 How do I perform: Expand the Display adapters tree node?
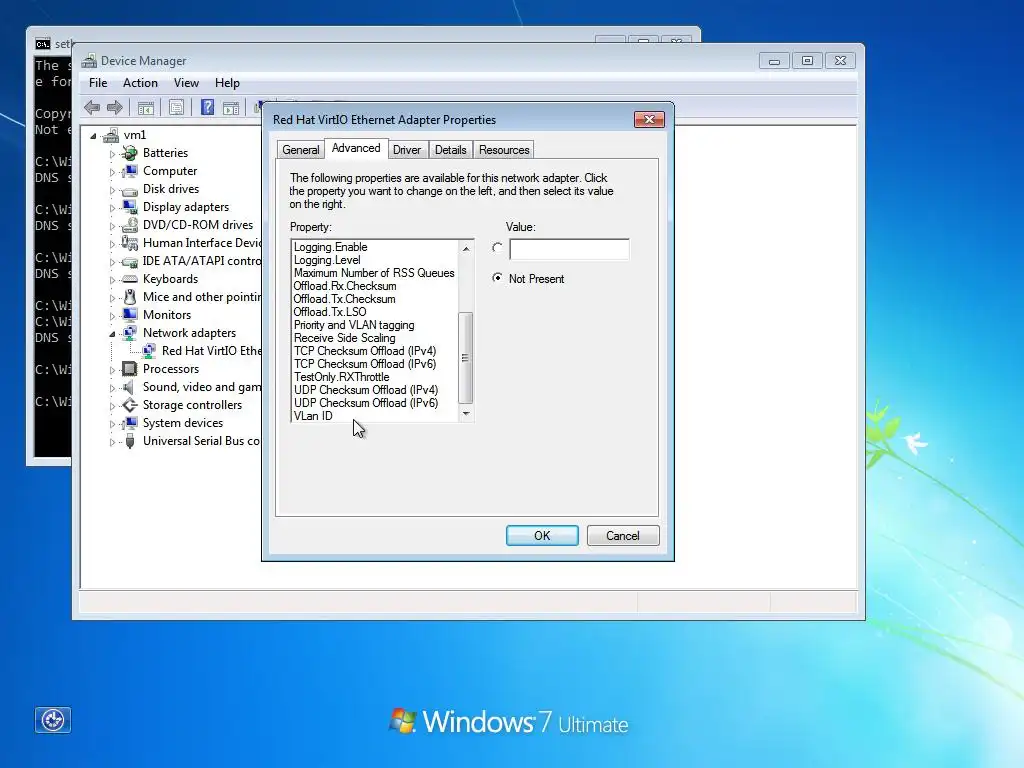pyautogui.click(x=112, y=208)
